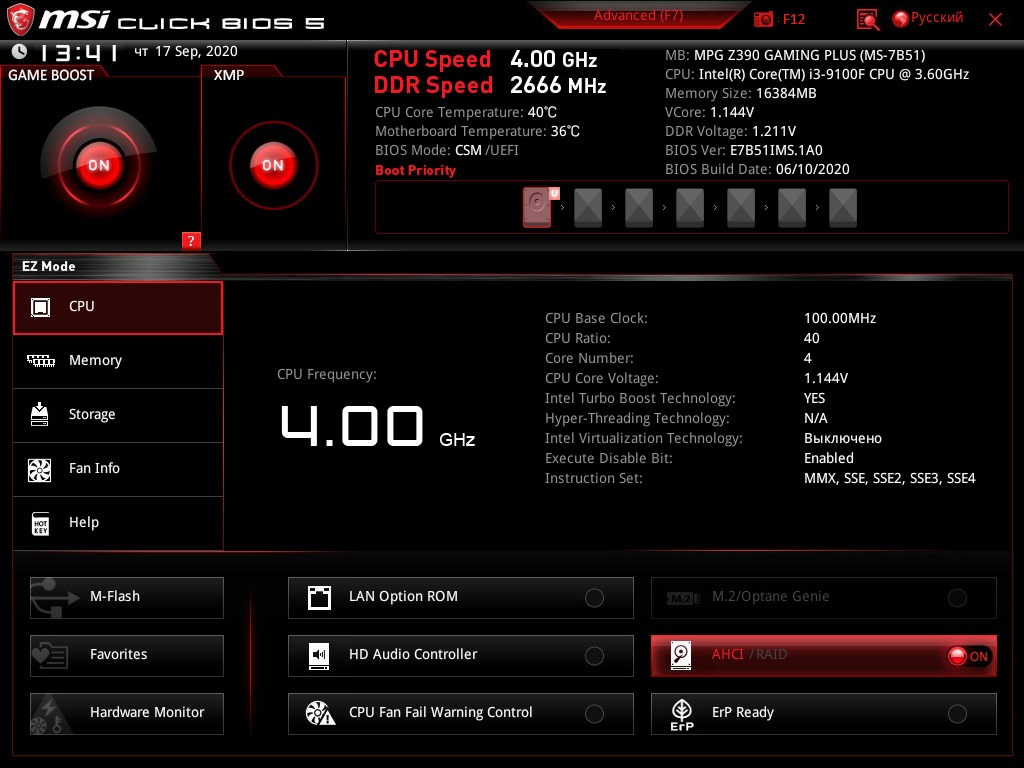Open the CPU section in EZ Mode

pos(118,308)
